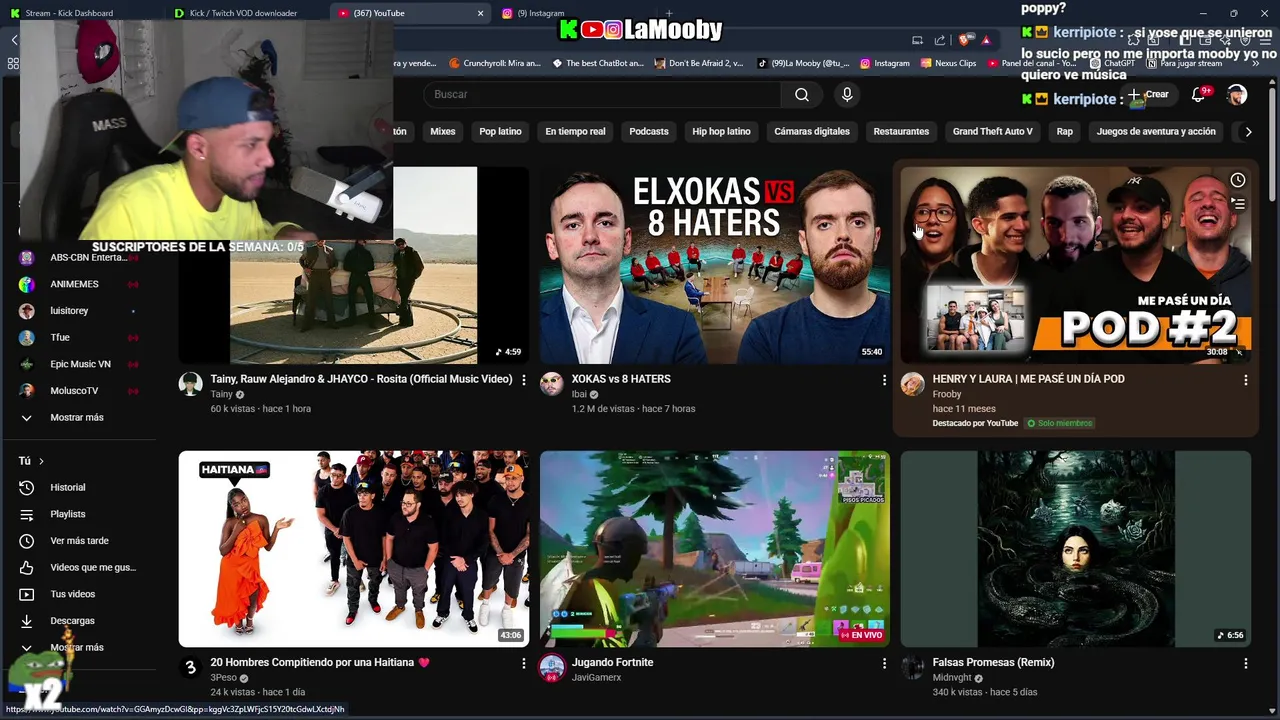The image size is (1280, 720).
Task: Select the Hip hop latino chip
Action: (x=721, y=131)
